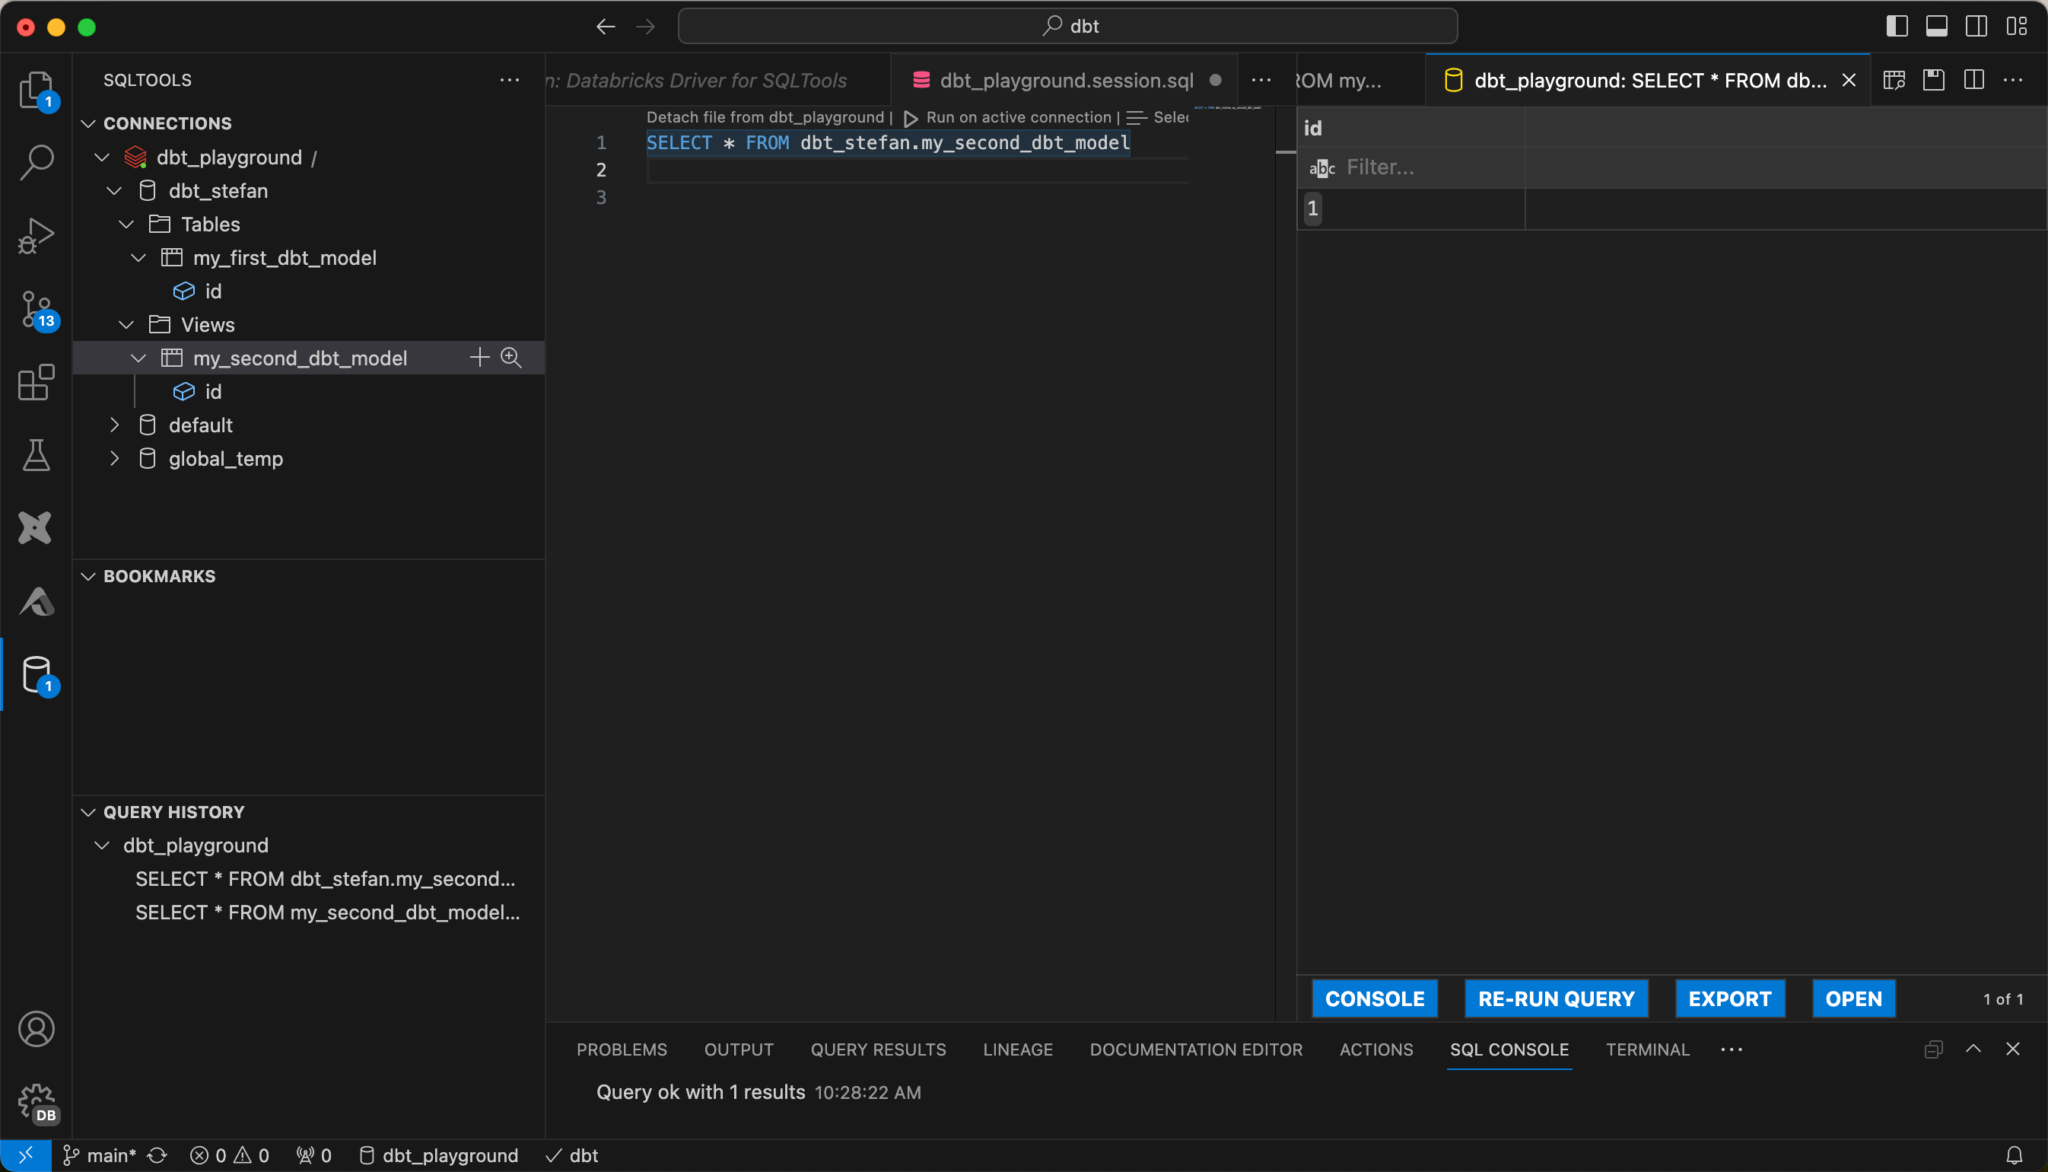
Task: Open the Source Control view icon
Action: coord(36,309)
